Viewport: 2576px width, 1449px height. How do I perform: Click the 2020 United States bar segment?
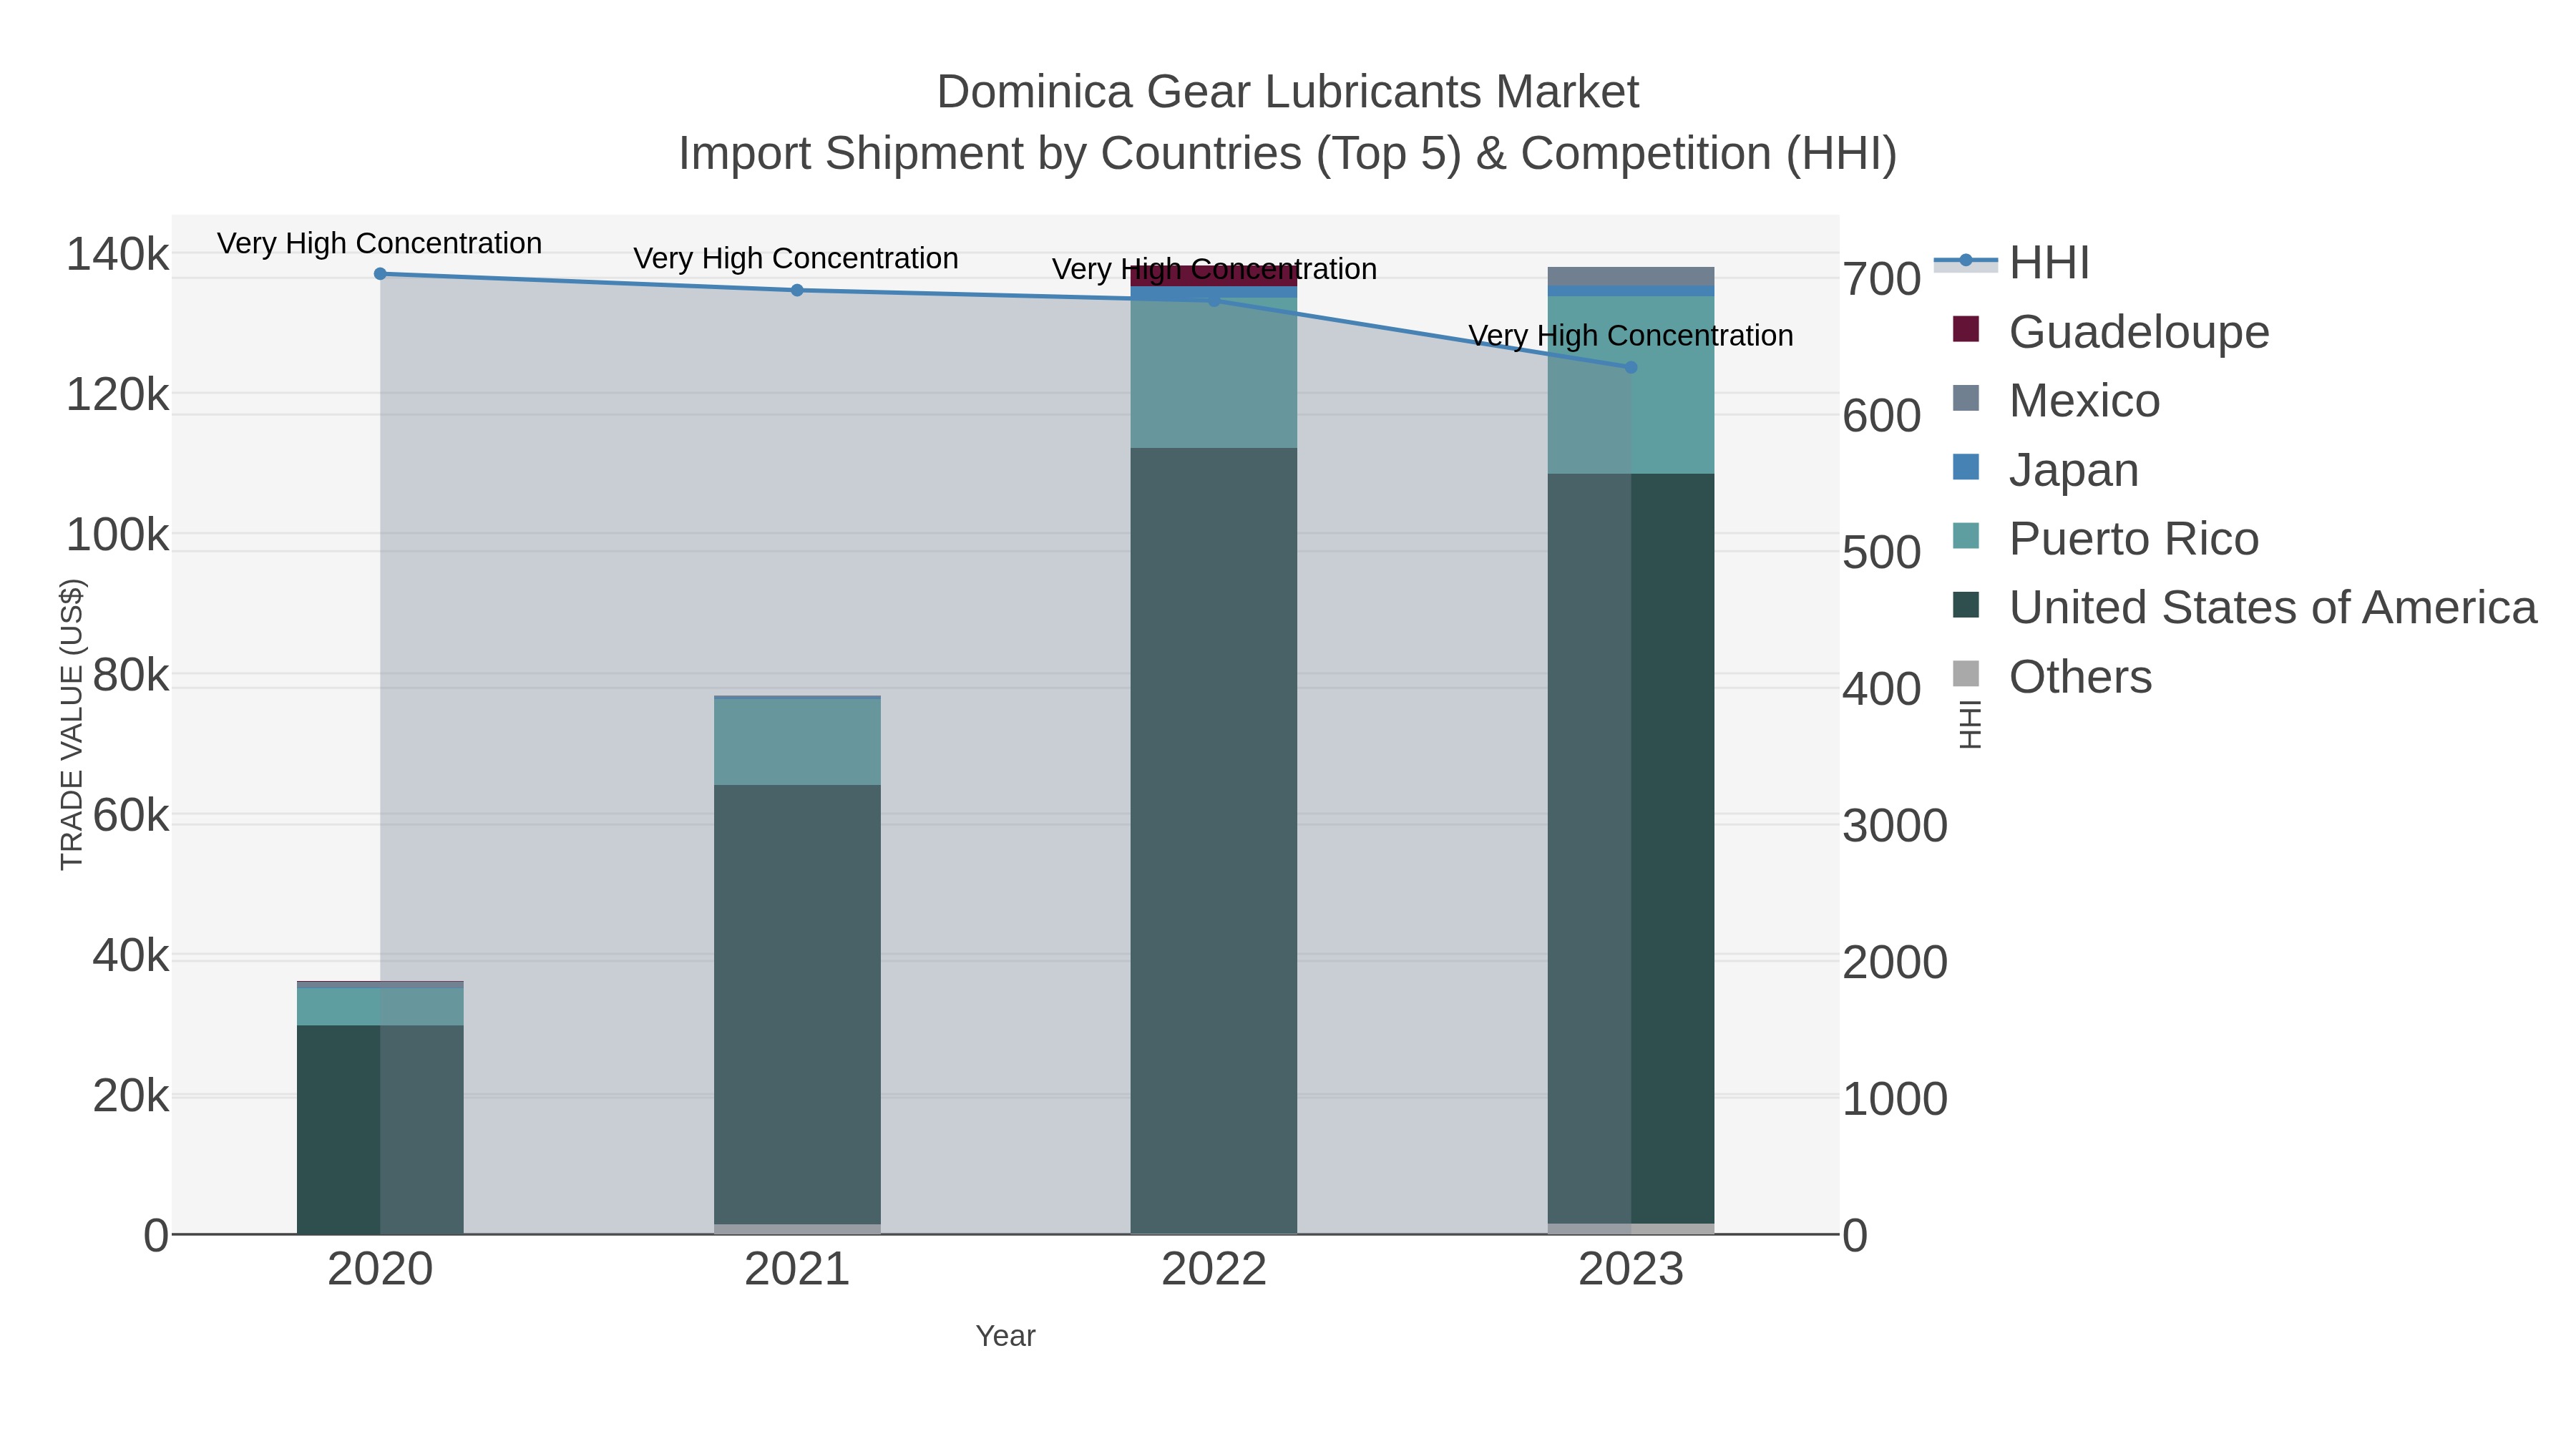pyautogui.click(x=380, y=1130)
